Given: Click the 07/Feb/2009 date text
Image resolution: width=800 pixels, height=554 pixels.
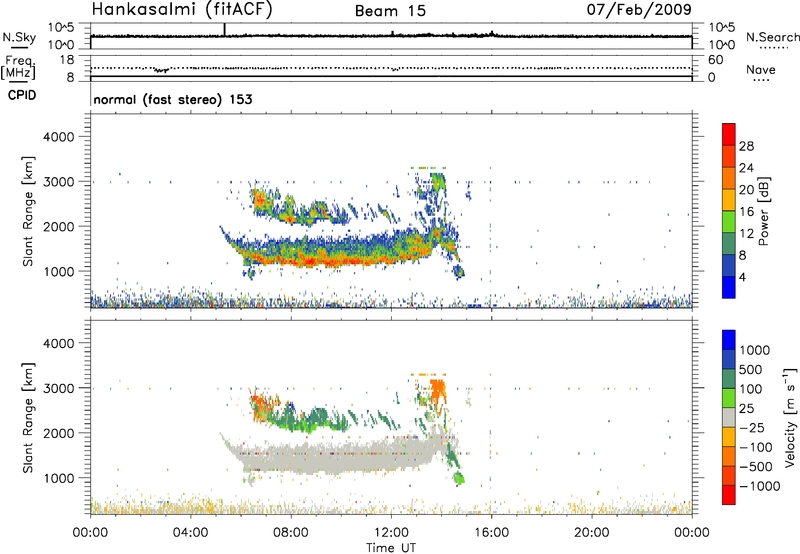Looking at the screenshot, I should [x=639, y=9].
